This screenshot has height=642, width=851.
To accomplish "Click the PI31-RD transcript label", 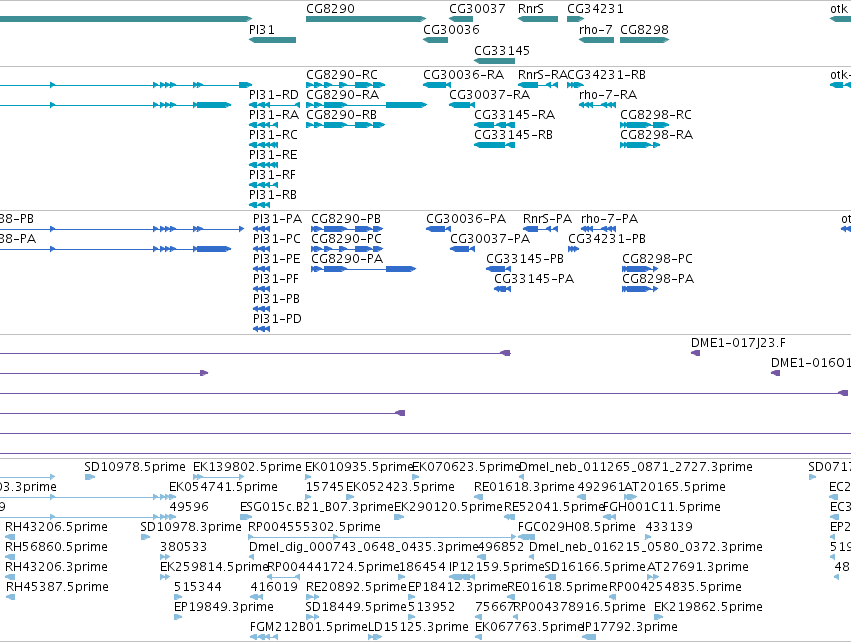I will pos(274,94).
